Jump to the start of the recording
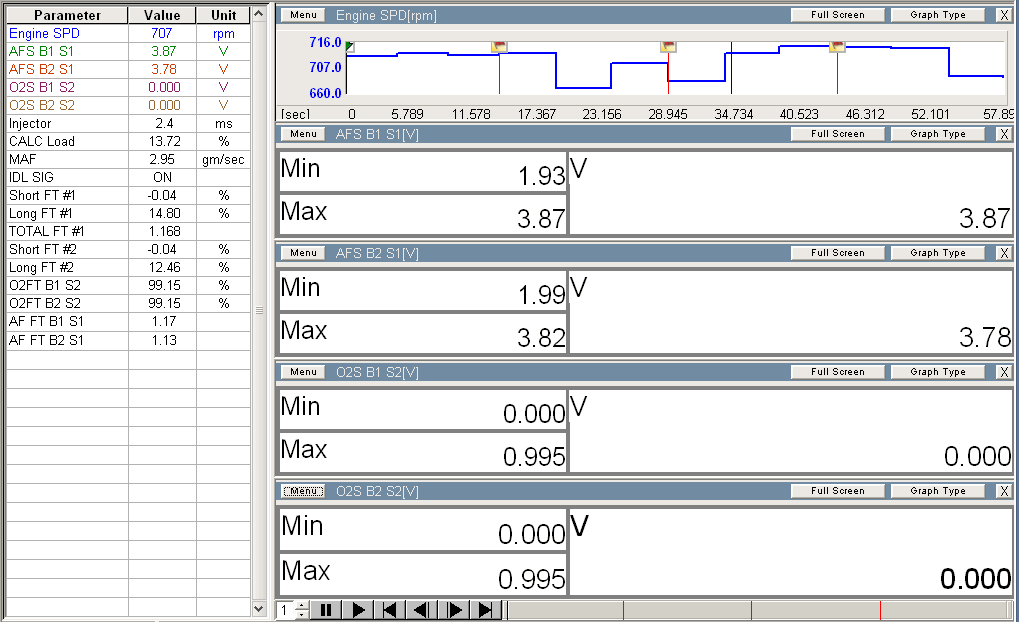This screenshot has width=1019, height=622. (390, 610)
